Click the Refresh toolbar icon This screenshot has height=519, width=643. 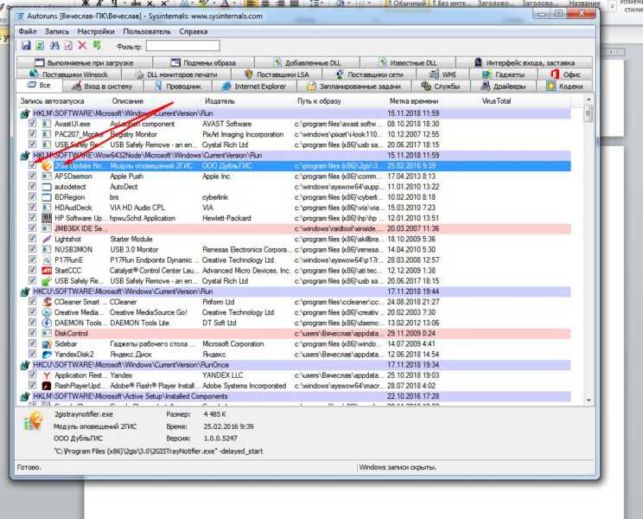(40, 46)
